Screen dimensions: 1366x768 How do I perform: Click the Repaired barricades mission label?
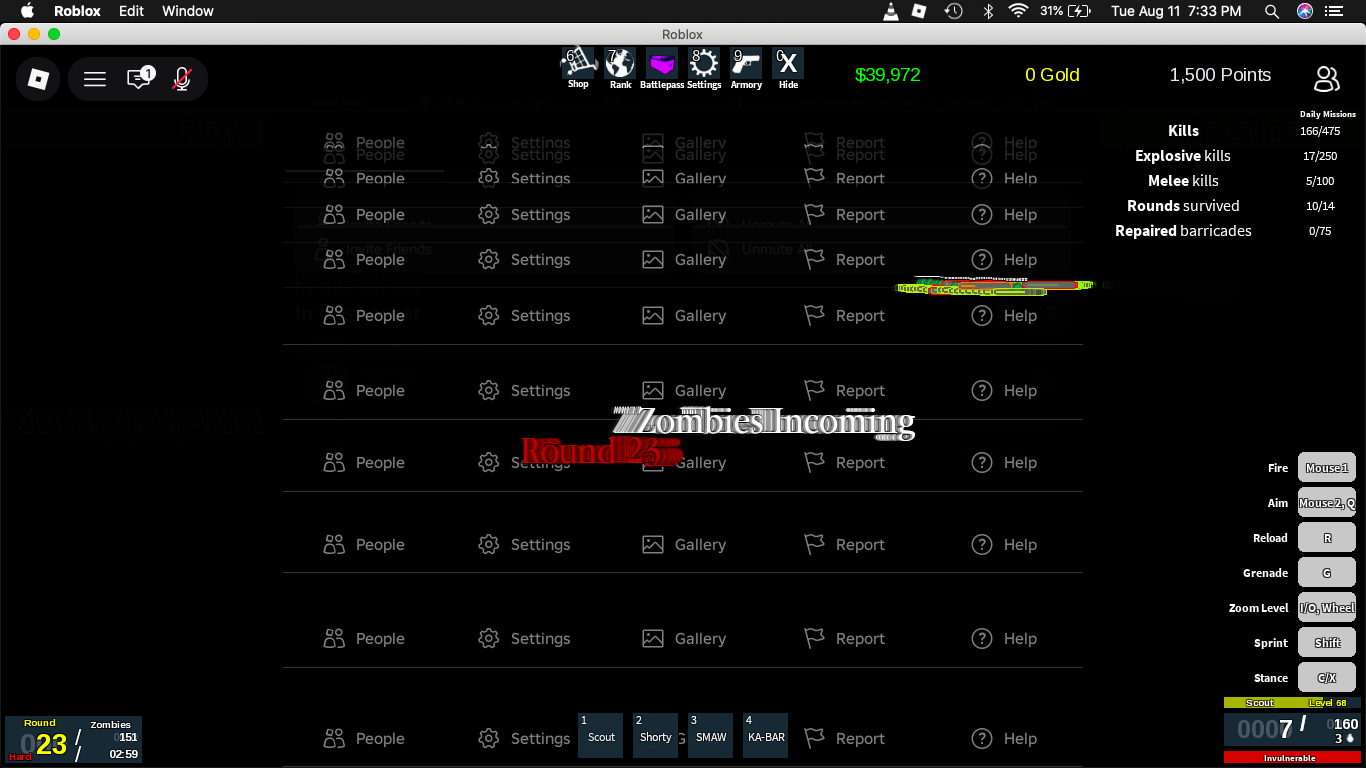coord(1183,231)
